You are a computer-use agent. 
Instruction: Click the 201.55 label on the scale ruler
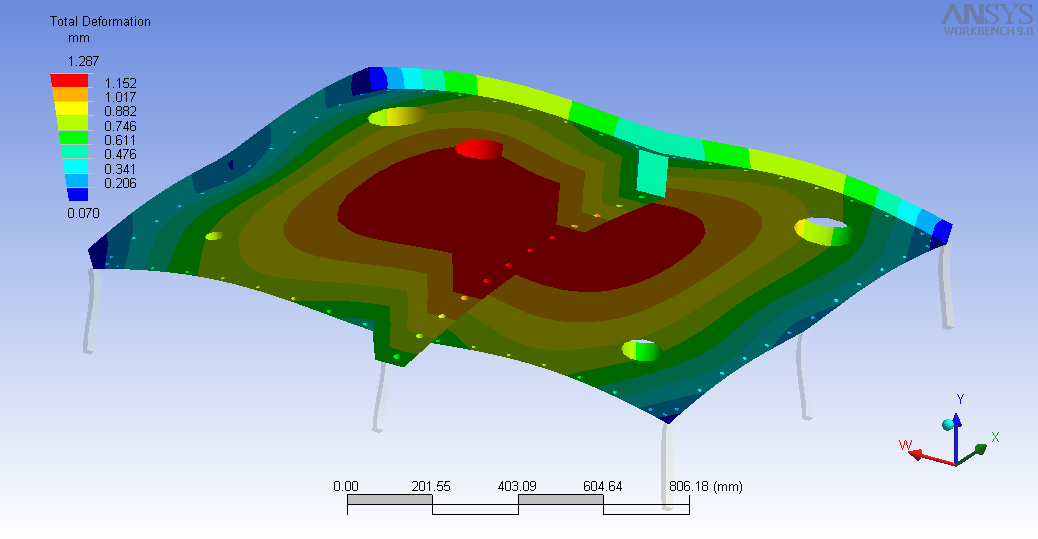tap(431, 487)
